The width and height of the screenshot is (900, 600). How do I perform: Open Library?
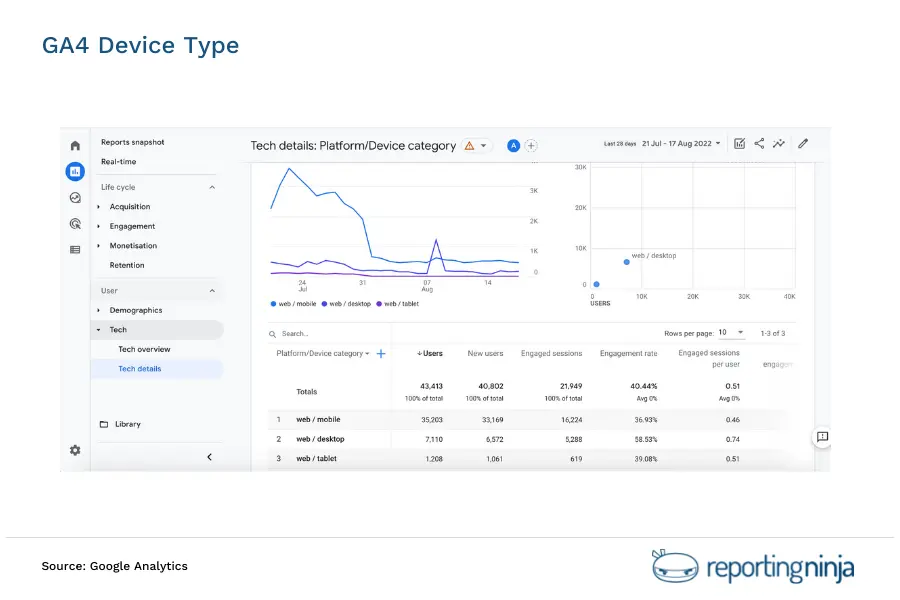tap(127, 424)
